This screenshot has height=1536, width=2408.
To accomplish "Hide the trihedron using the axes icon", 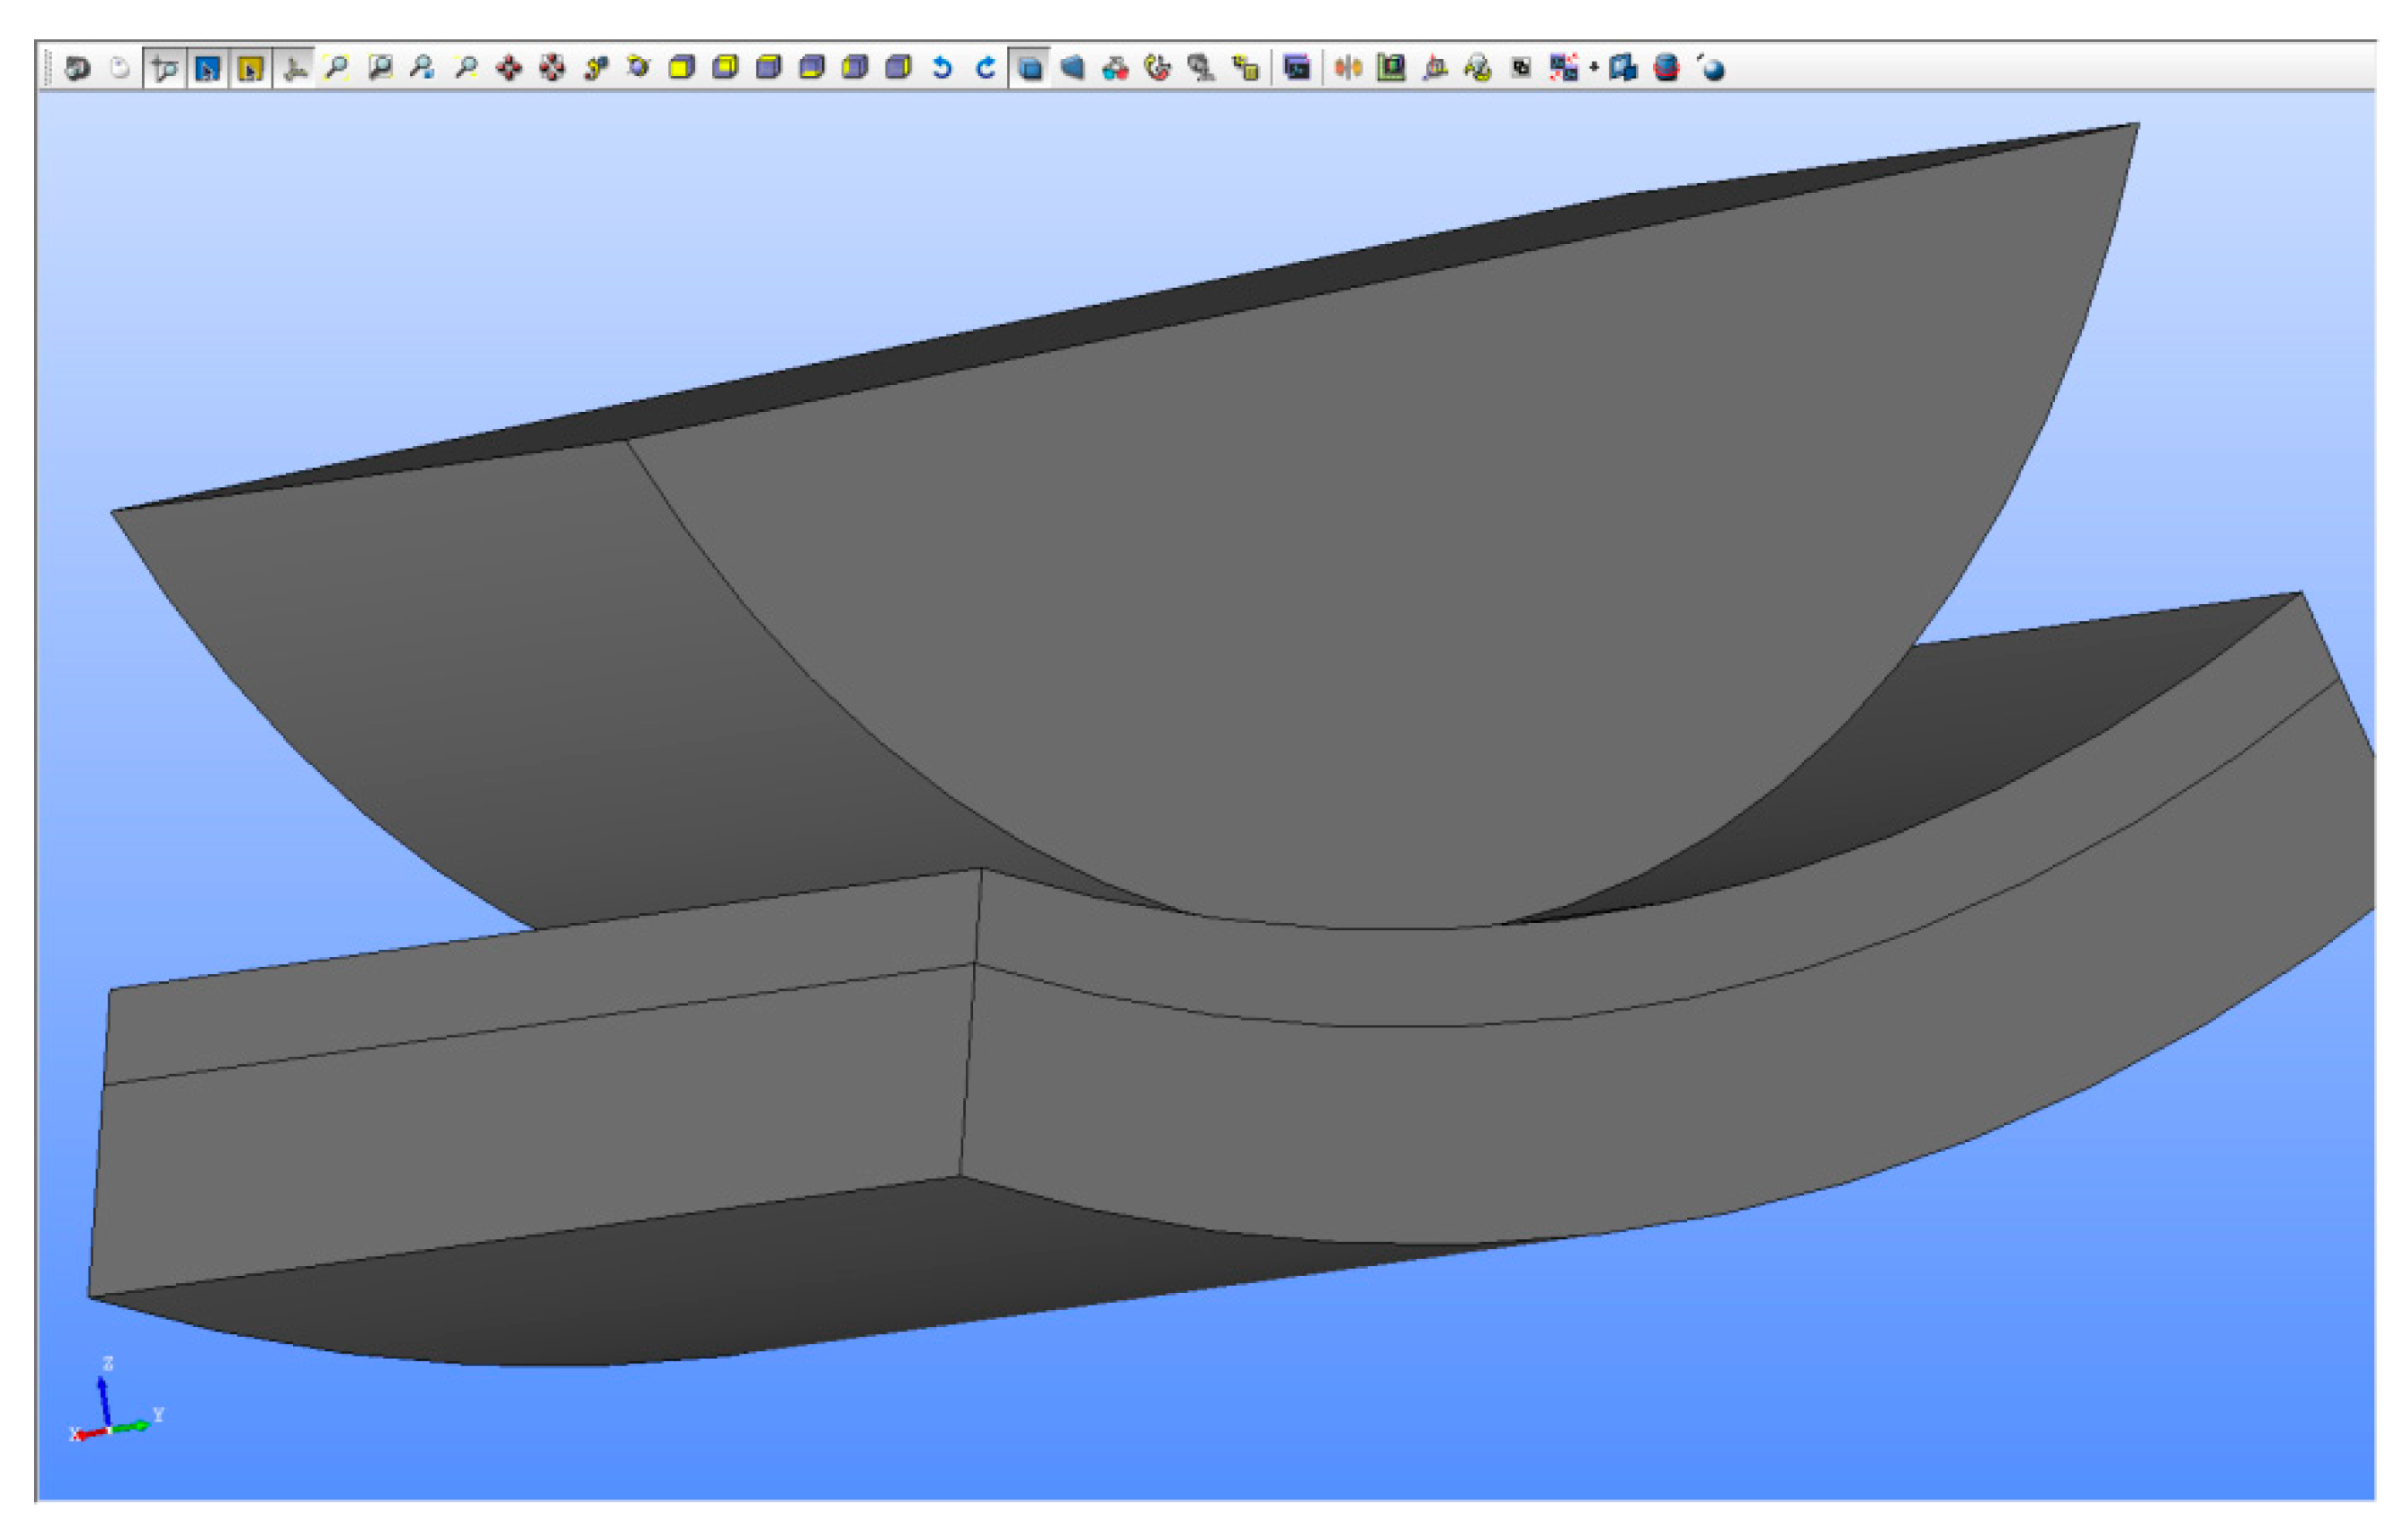I will [x=293, y=68].
